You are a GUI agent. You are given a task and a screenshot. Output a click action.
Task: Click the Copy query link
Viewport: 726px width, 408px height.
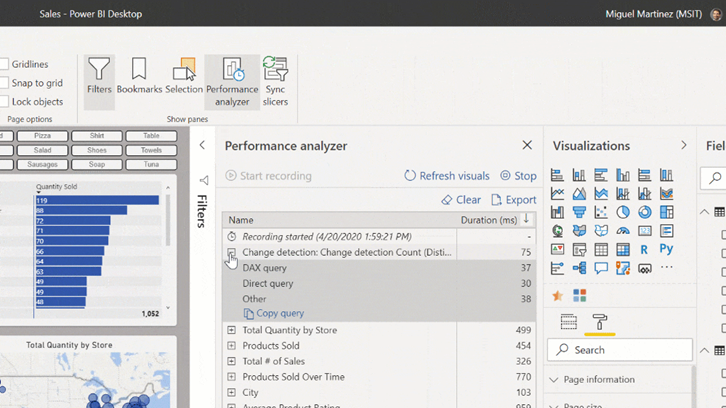[x=274, y=314]
